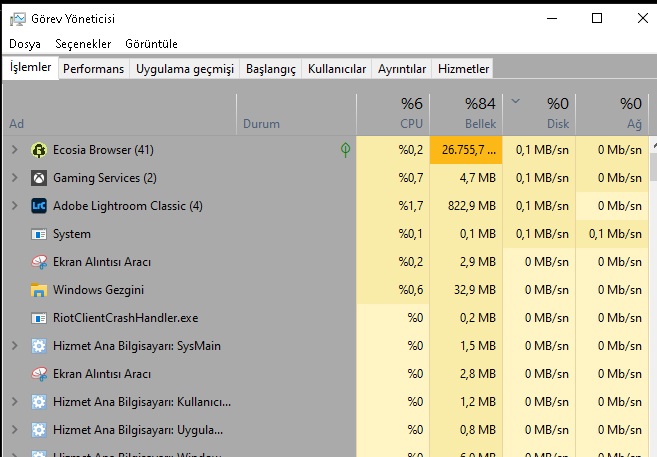The width and height of the screenshot is (657, 457).
Task: Select the İşlemler tab
Action: point(31,67)
